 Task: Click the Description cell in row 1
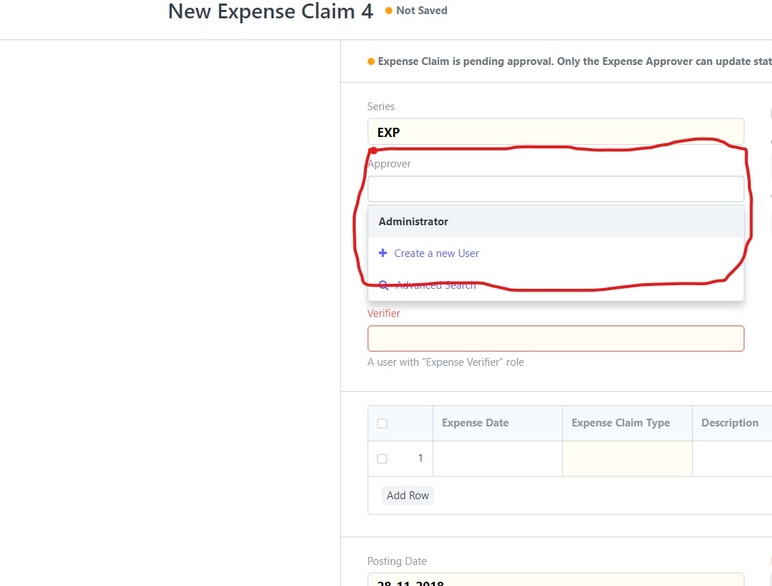732,458
